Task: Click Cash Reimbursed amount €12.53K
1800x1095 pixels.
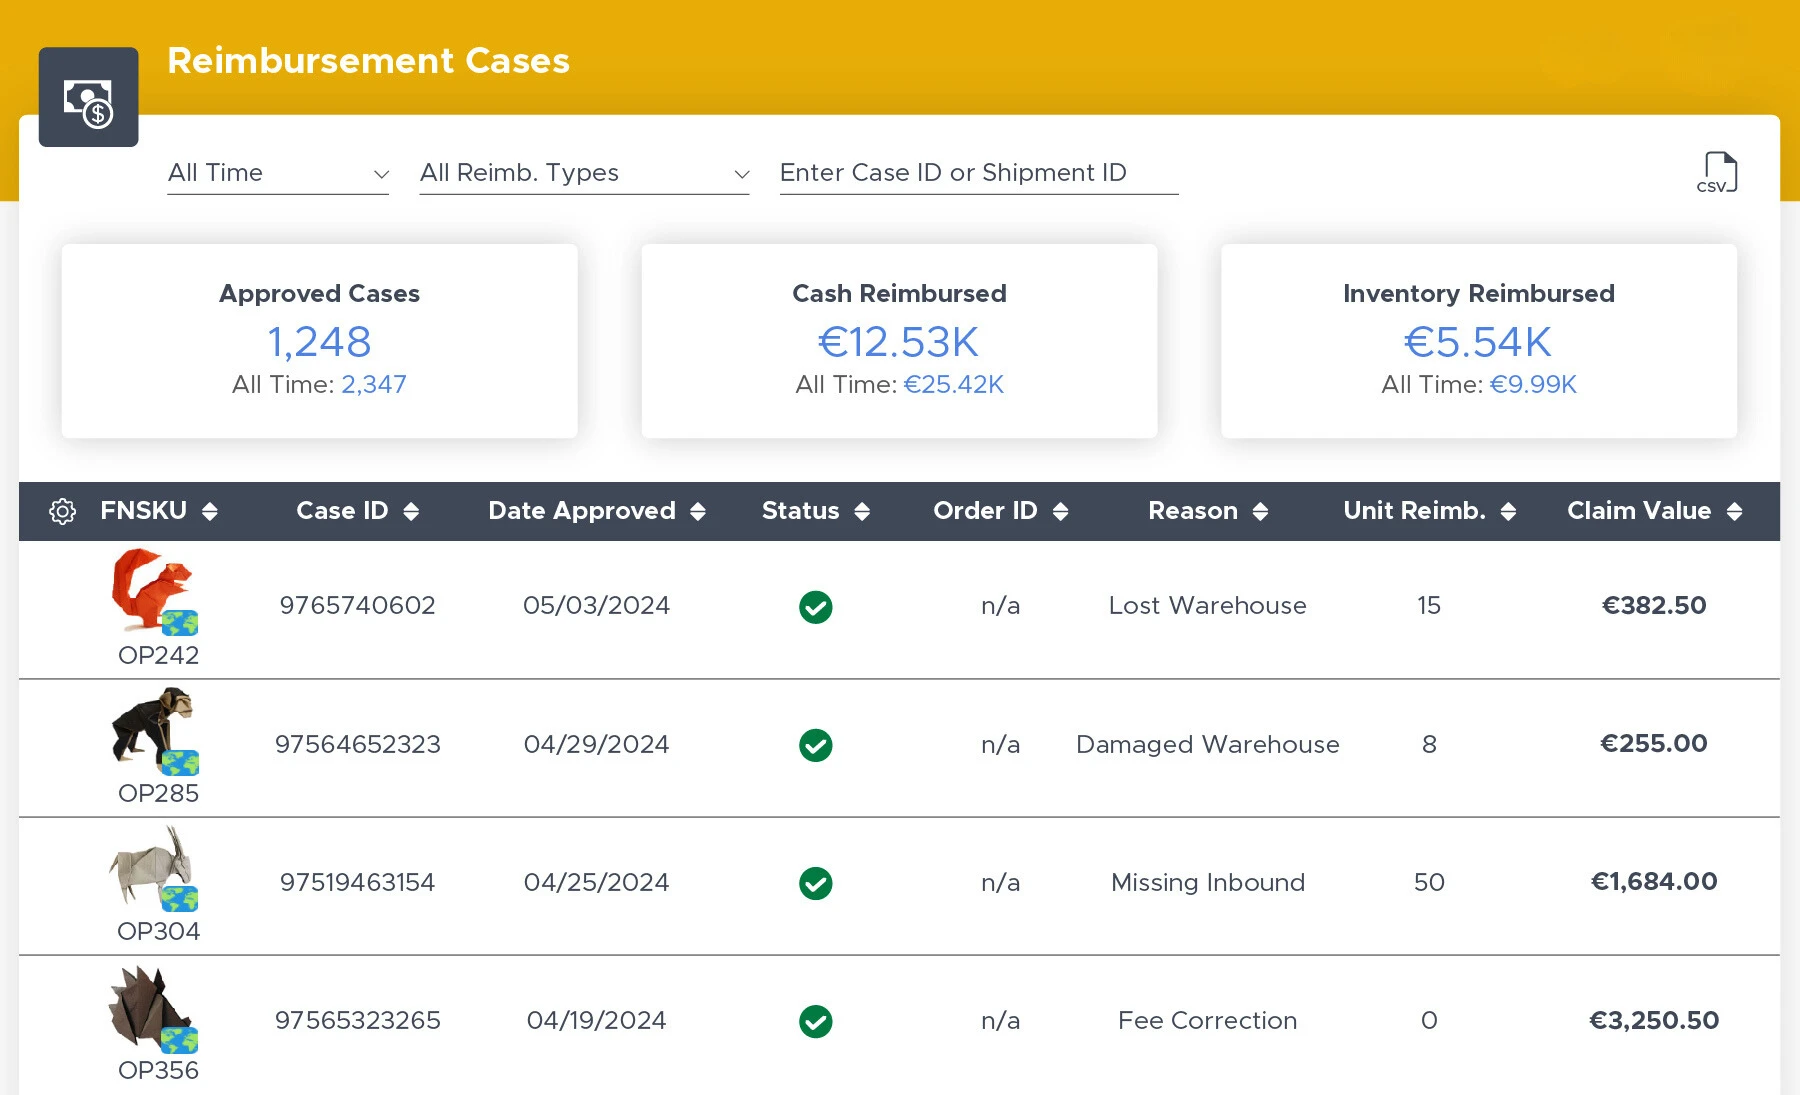Action: click(899, 342)
